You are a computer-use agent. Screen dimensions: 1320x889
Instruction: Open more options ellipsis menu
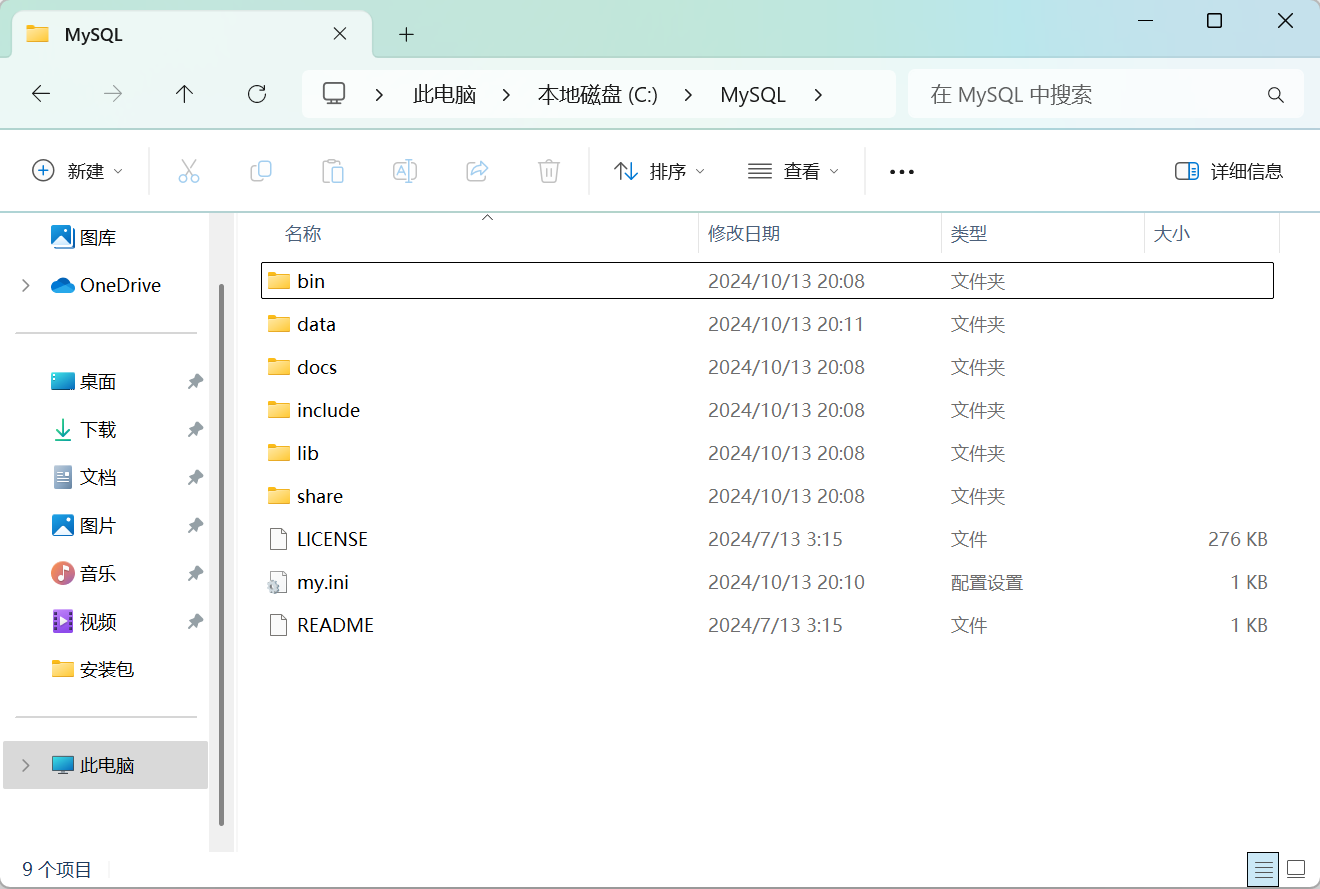(x=902, y=172)
